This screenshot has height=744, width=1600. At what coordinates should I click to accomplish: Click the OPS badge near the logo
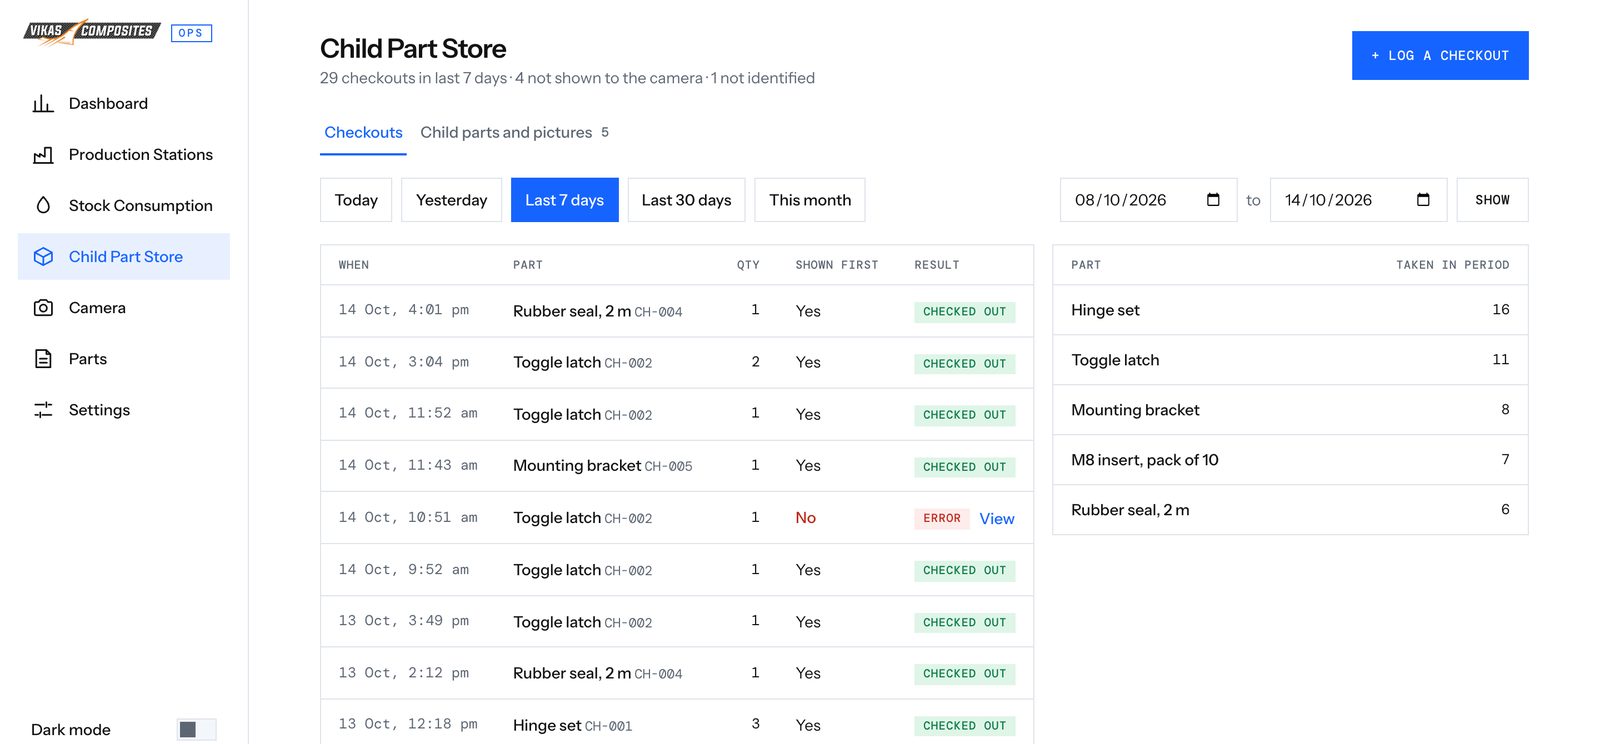click(191, 33)
